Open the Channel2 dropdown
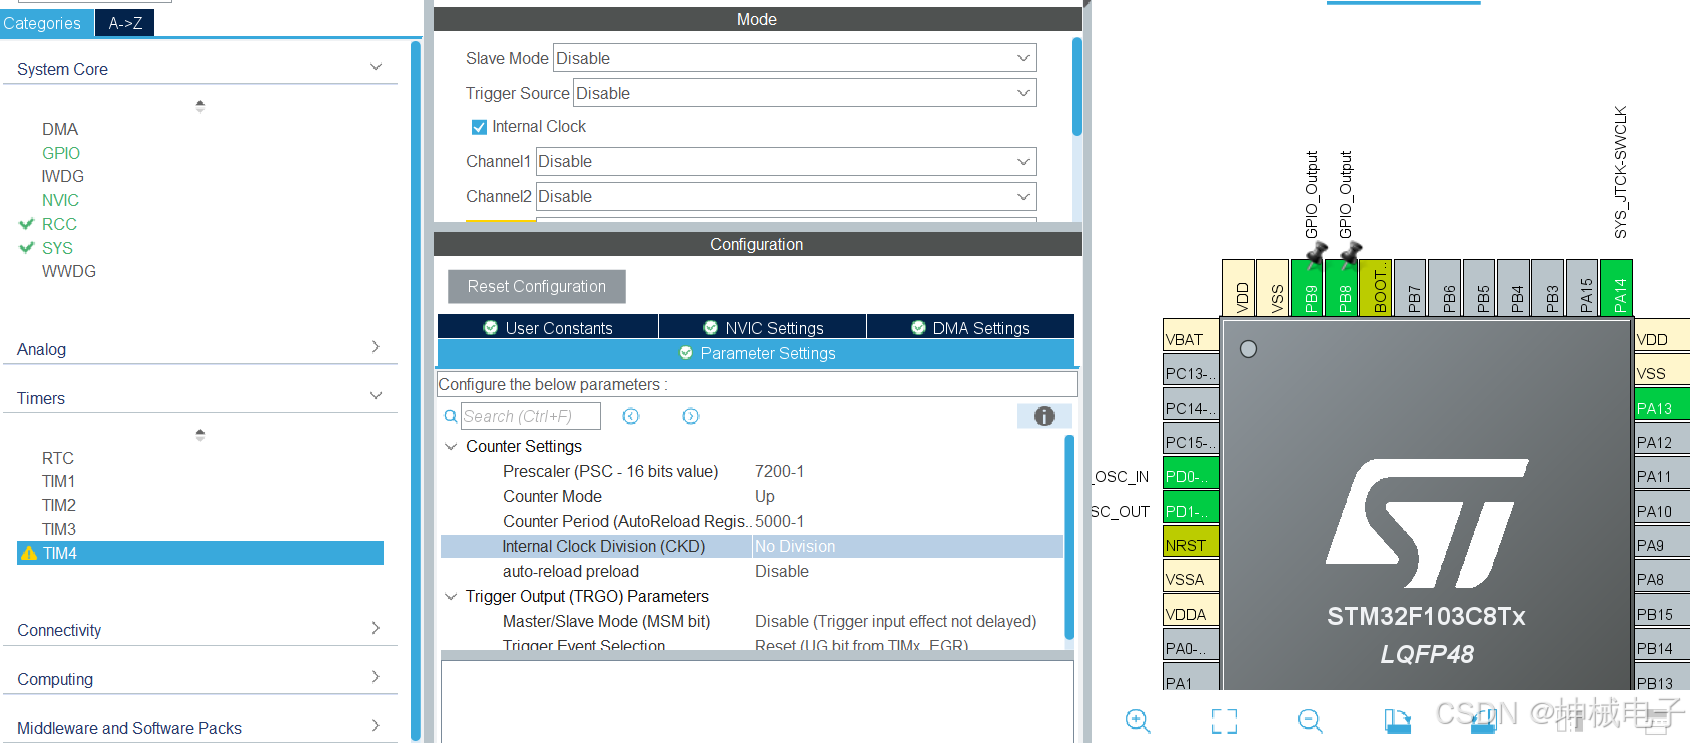The width and height of the screenshot is (1690, 743). 786,196
